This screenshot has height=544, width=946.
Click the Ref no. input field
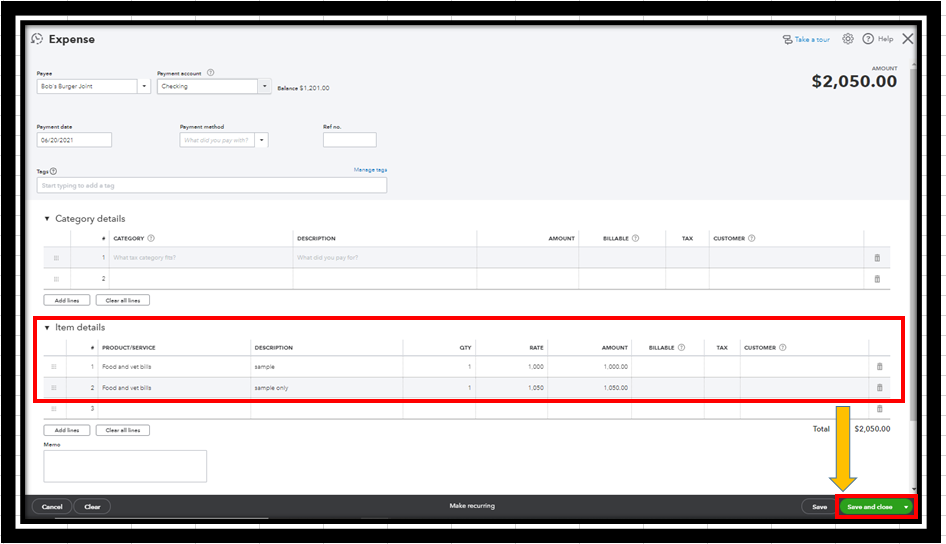tap(350, 140)
